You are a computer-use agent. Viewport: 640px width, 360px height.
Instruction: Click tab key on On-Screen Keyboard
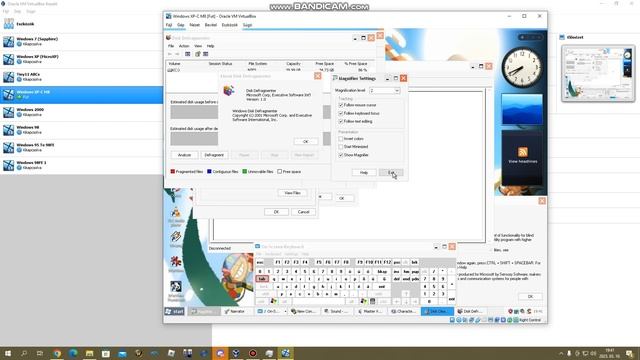pyautogui.click(x=262, y=279)
